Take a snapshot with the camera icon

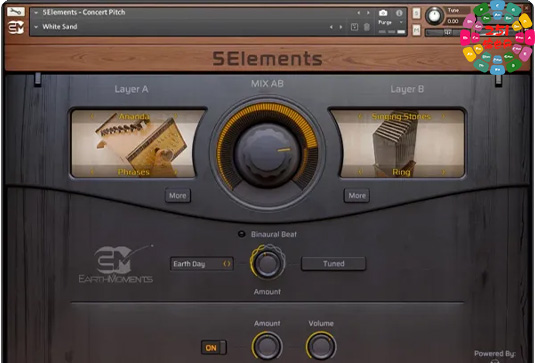point(383,13)
